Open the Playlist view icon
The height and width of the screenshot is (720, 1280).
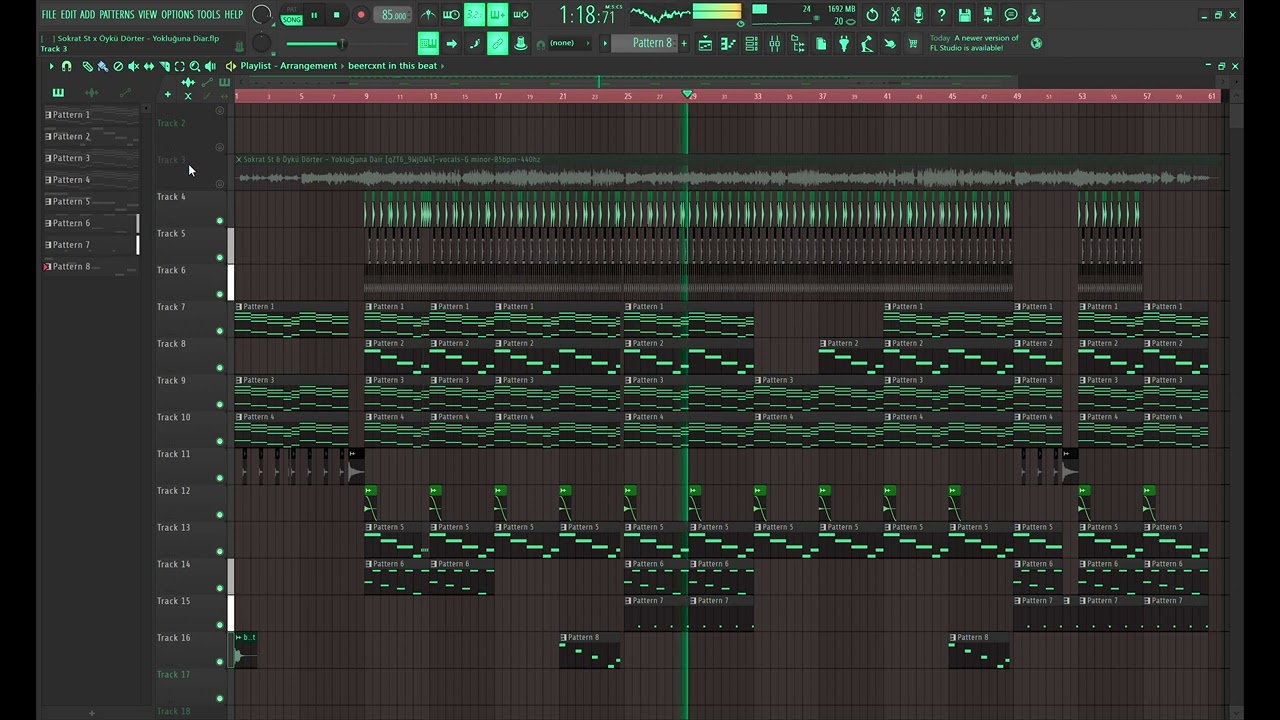[x=706, y=43]
